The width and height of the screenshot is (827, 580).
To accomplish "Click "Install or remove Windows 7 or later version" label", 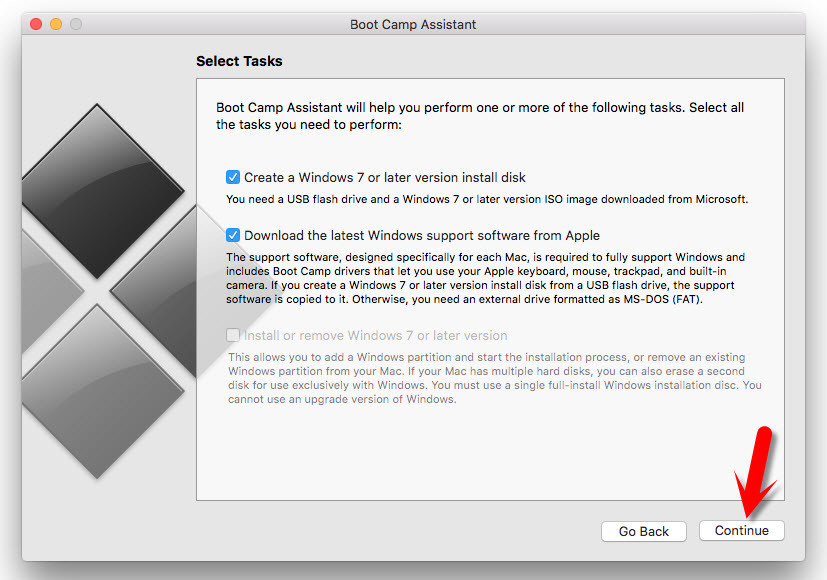I will tap(376, 336).
